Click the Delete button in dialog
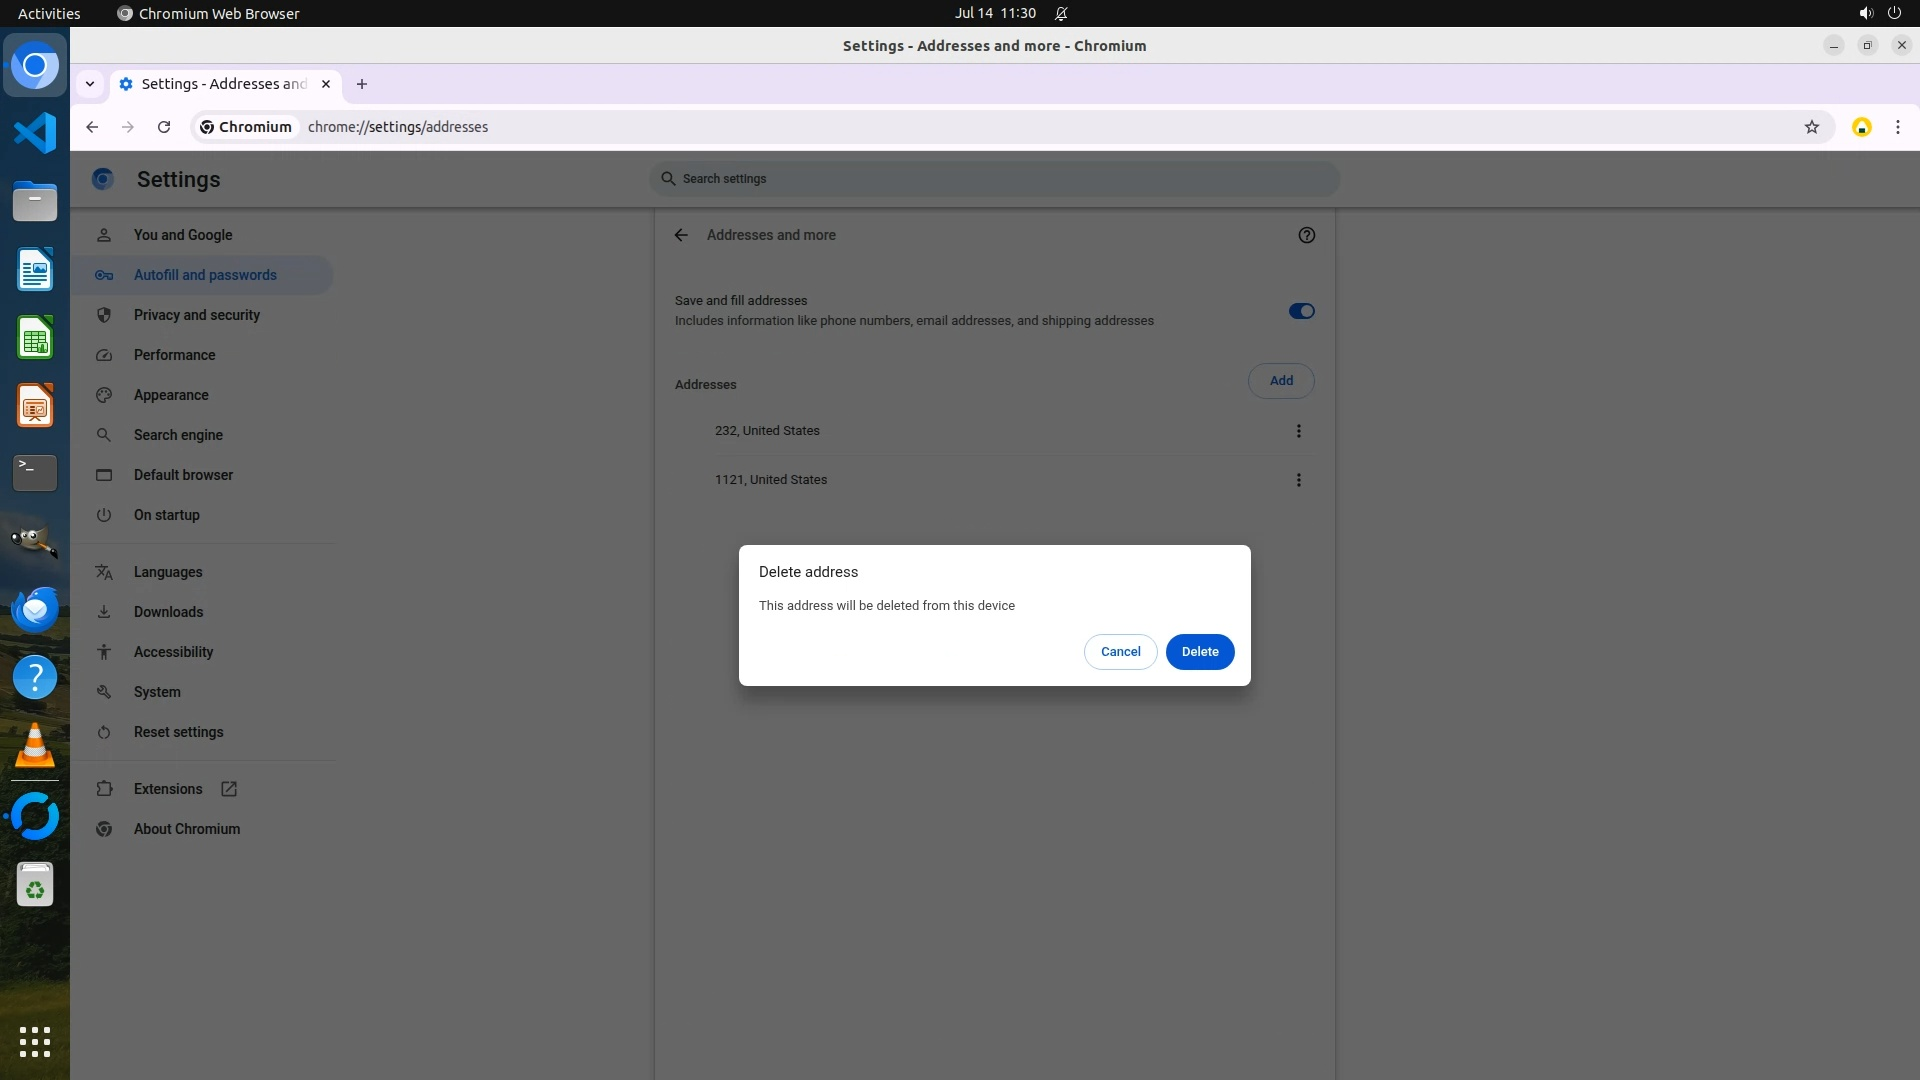1920x1080 pixels. 1199,651
